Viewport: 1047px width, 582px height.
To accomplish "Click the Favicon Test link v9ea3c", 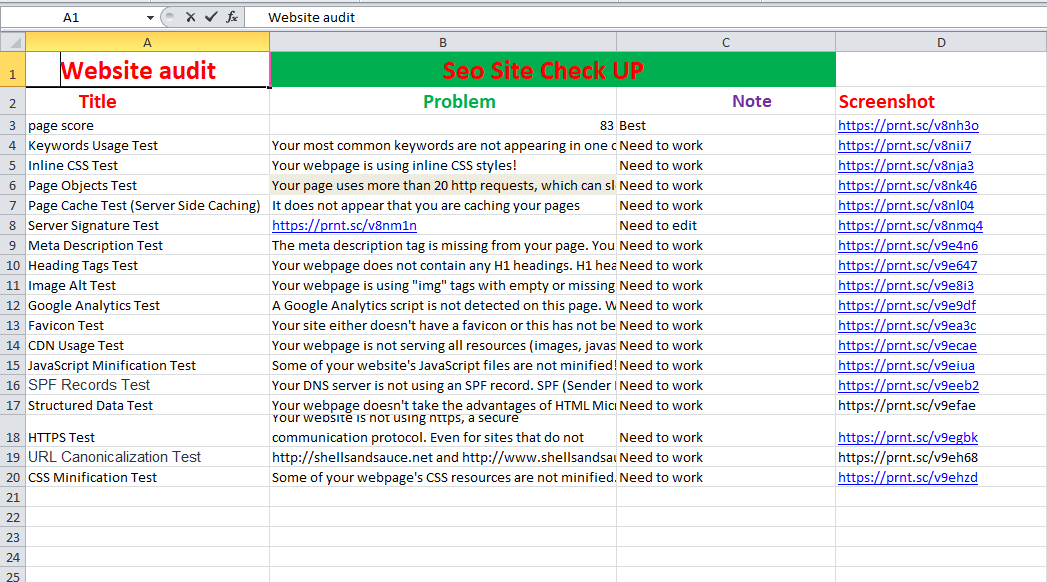I will pyautogui.click(x=908, y=325).
